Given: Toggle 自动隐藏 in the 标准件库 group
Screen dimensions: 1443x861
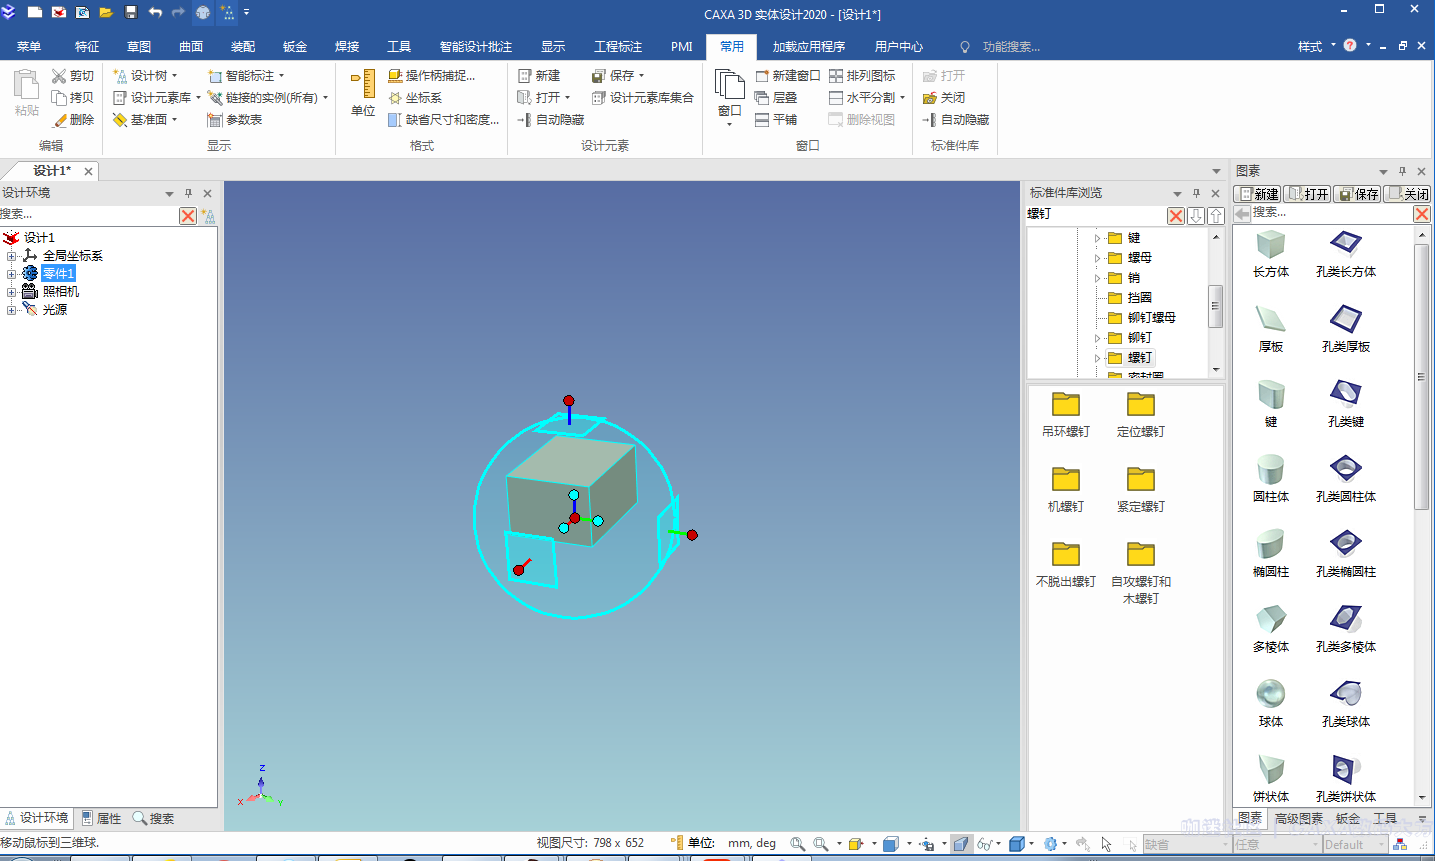Looking at the screenshot, I should coord(956,120).
